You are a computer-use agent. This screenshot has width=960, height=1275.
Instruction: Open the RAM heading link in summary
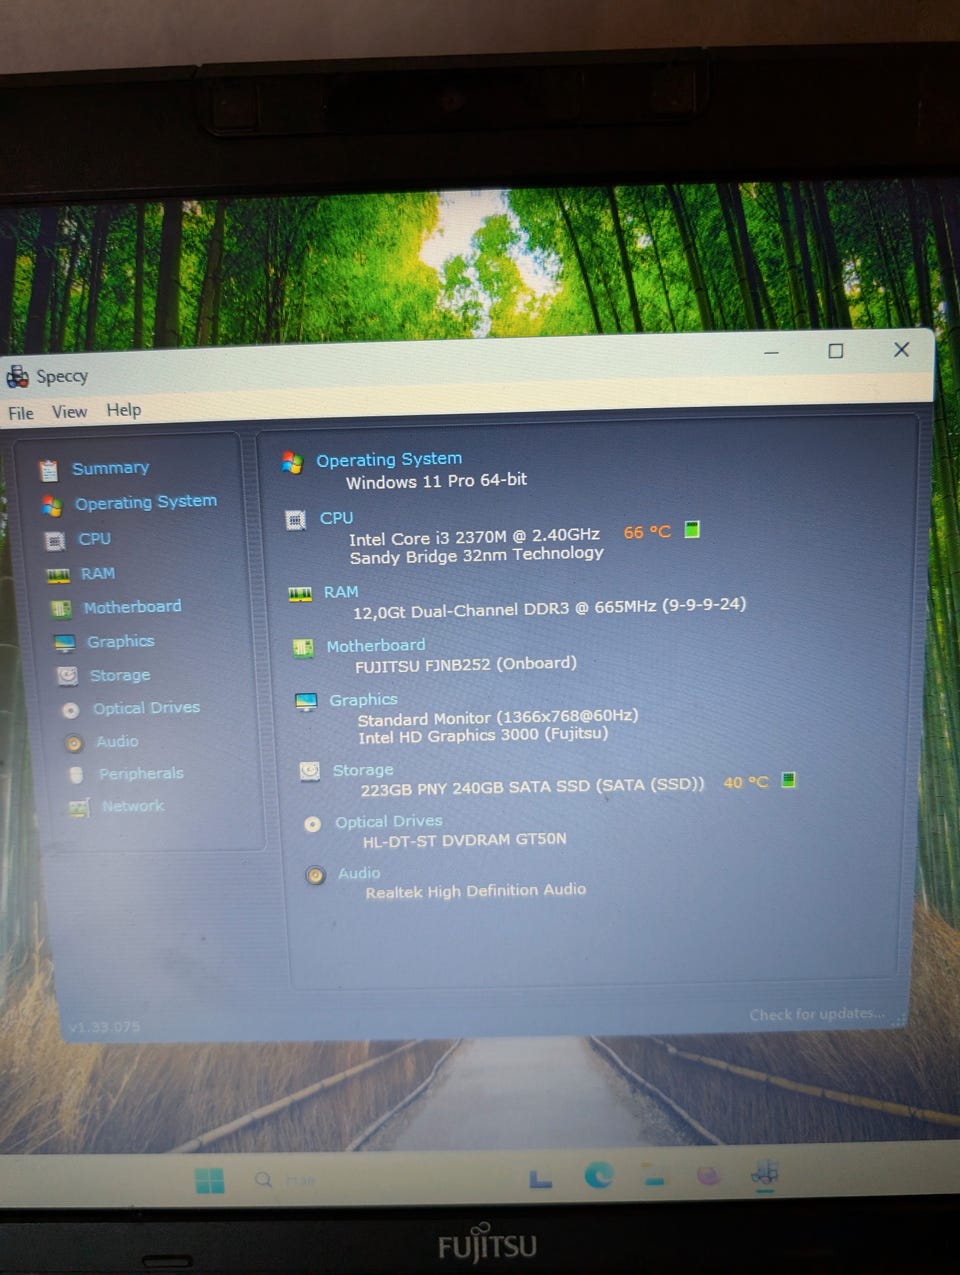click(341, 592)
